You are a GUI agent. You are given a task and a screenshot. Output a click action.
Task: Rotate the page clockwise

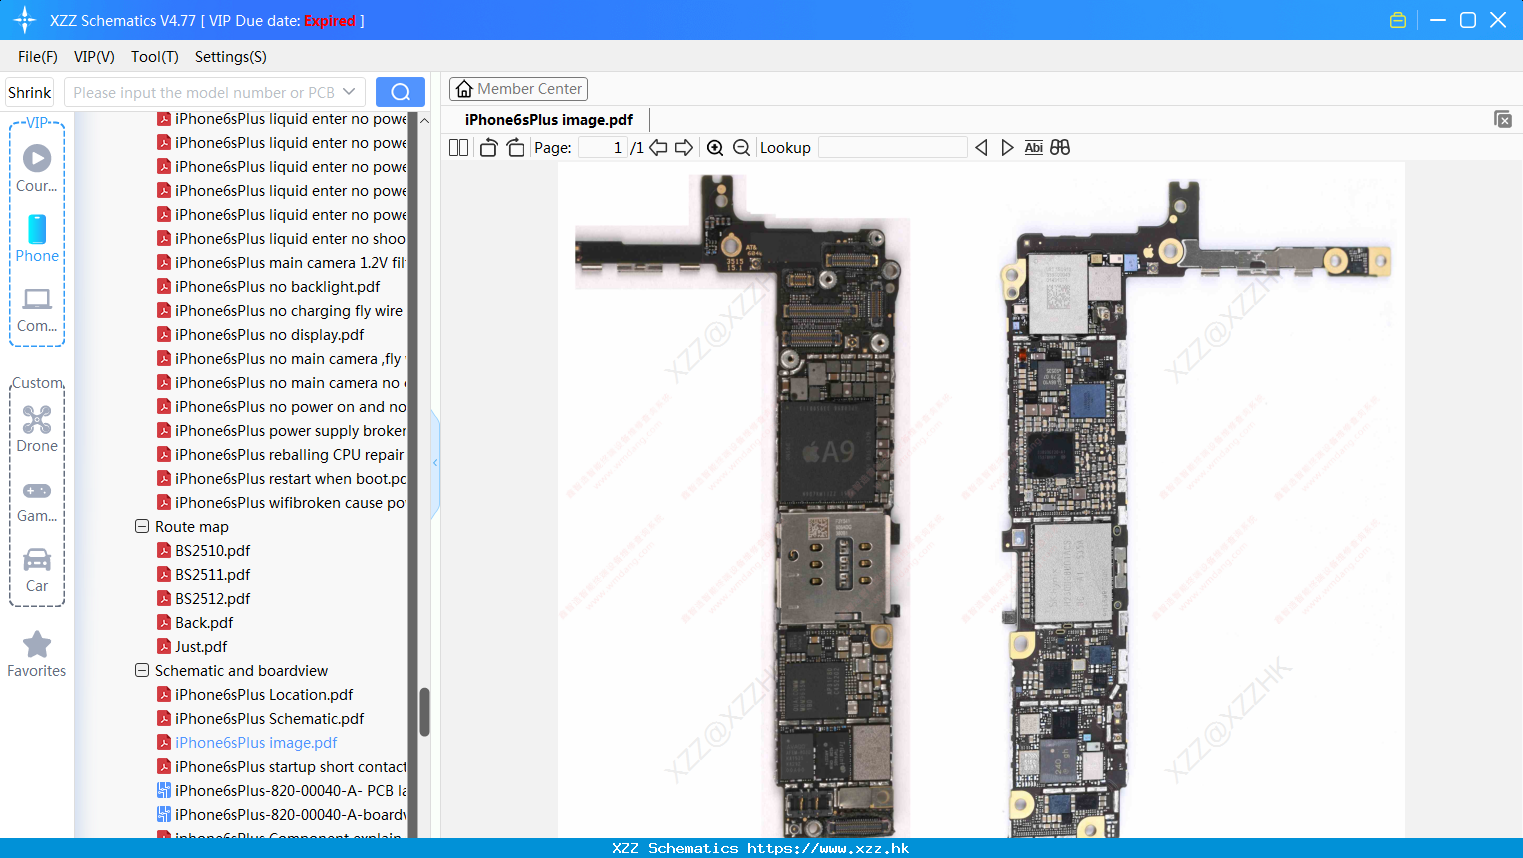click(x=515, y=148)
